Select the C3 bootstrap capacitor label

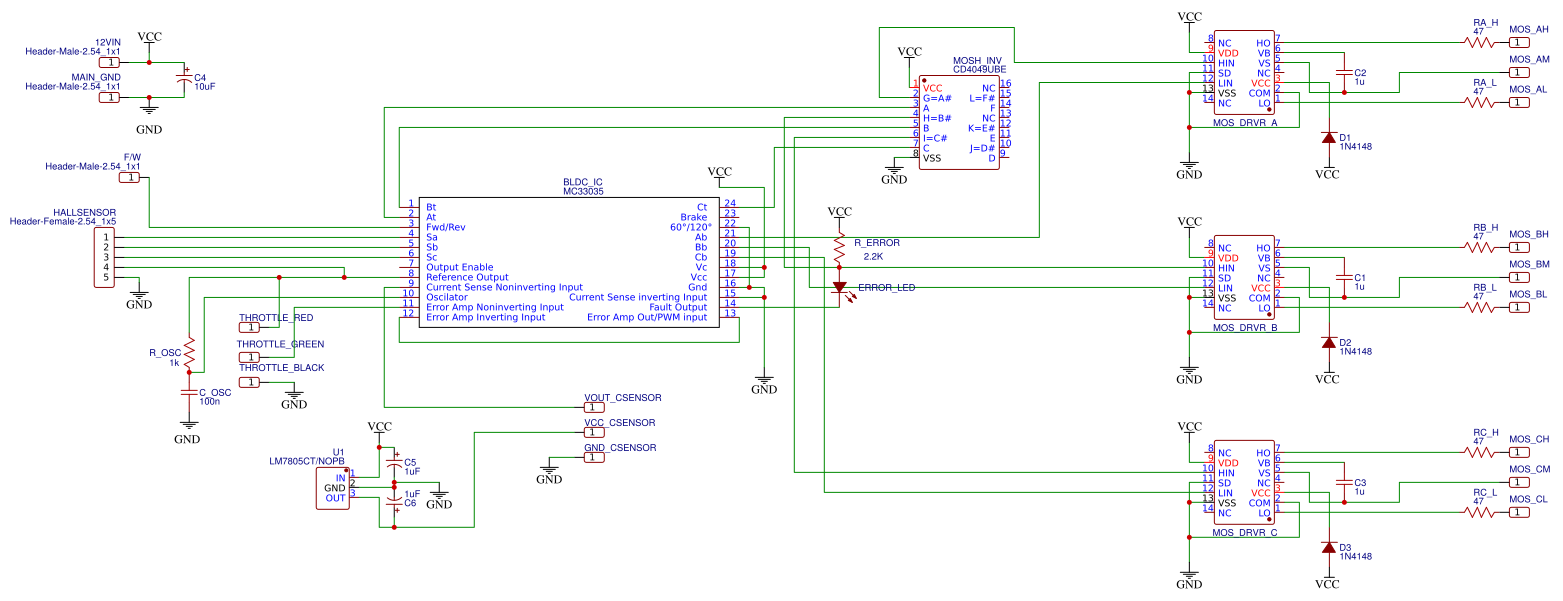1360,482
